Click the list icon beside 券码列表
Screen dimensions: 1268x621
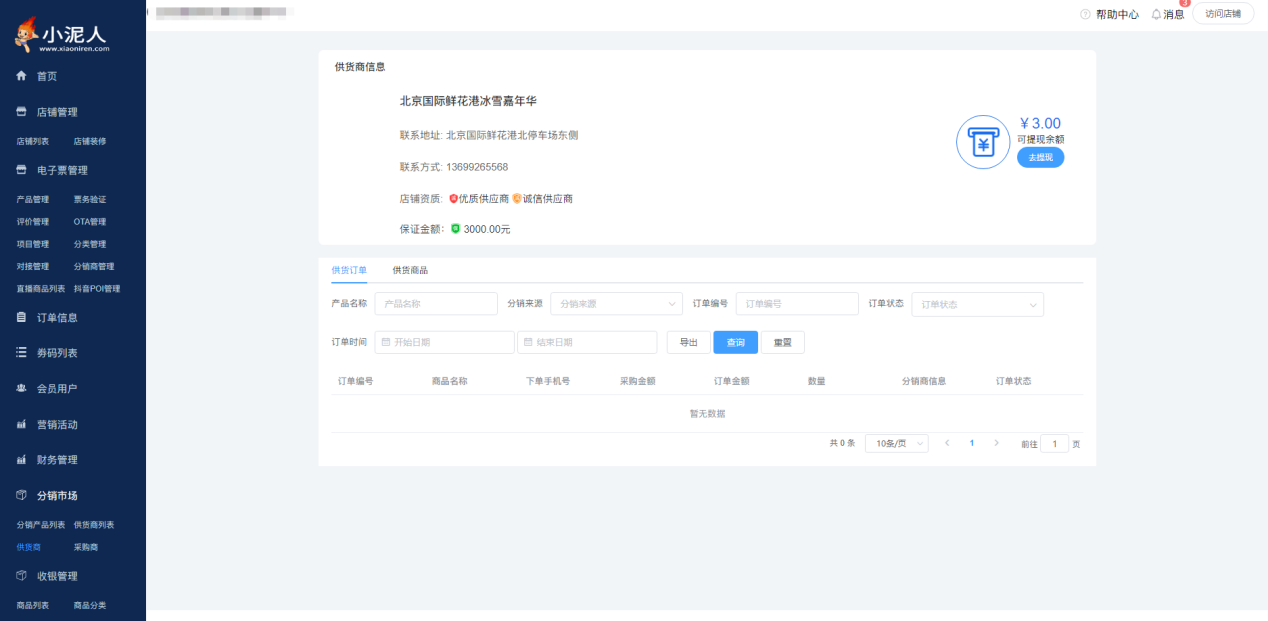22,353
